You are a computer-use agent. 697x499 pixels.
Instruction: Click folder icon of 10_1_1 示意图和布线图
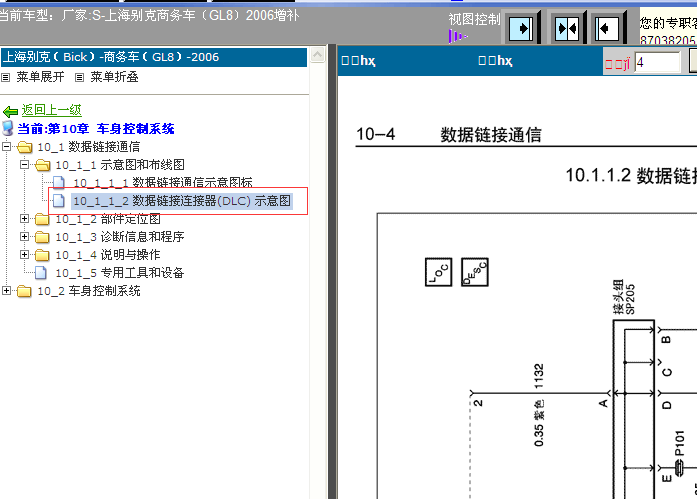coord(42,165)
